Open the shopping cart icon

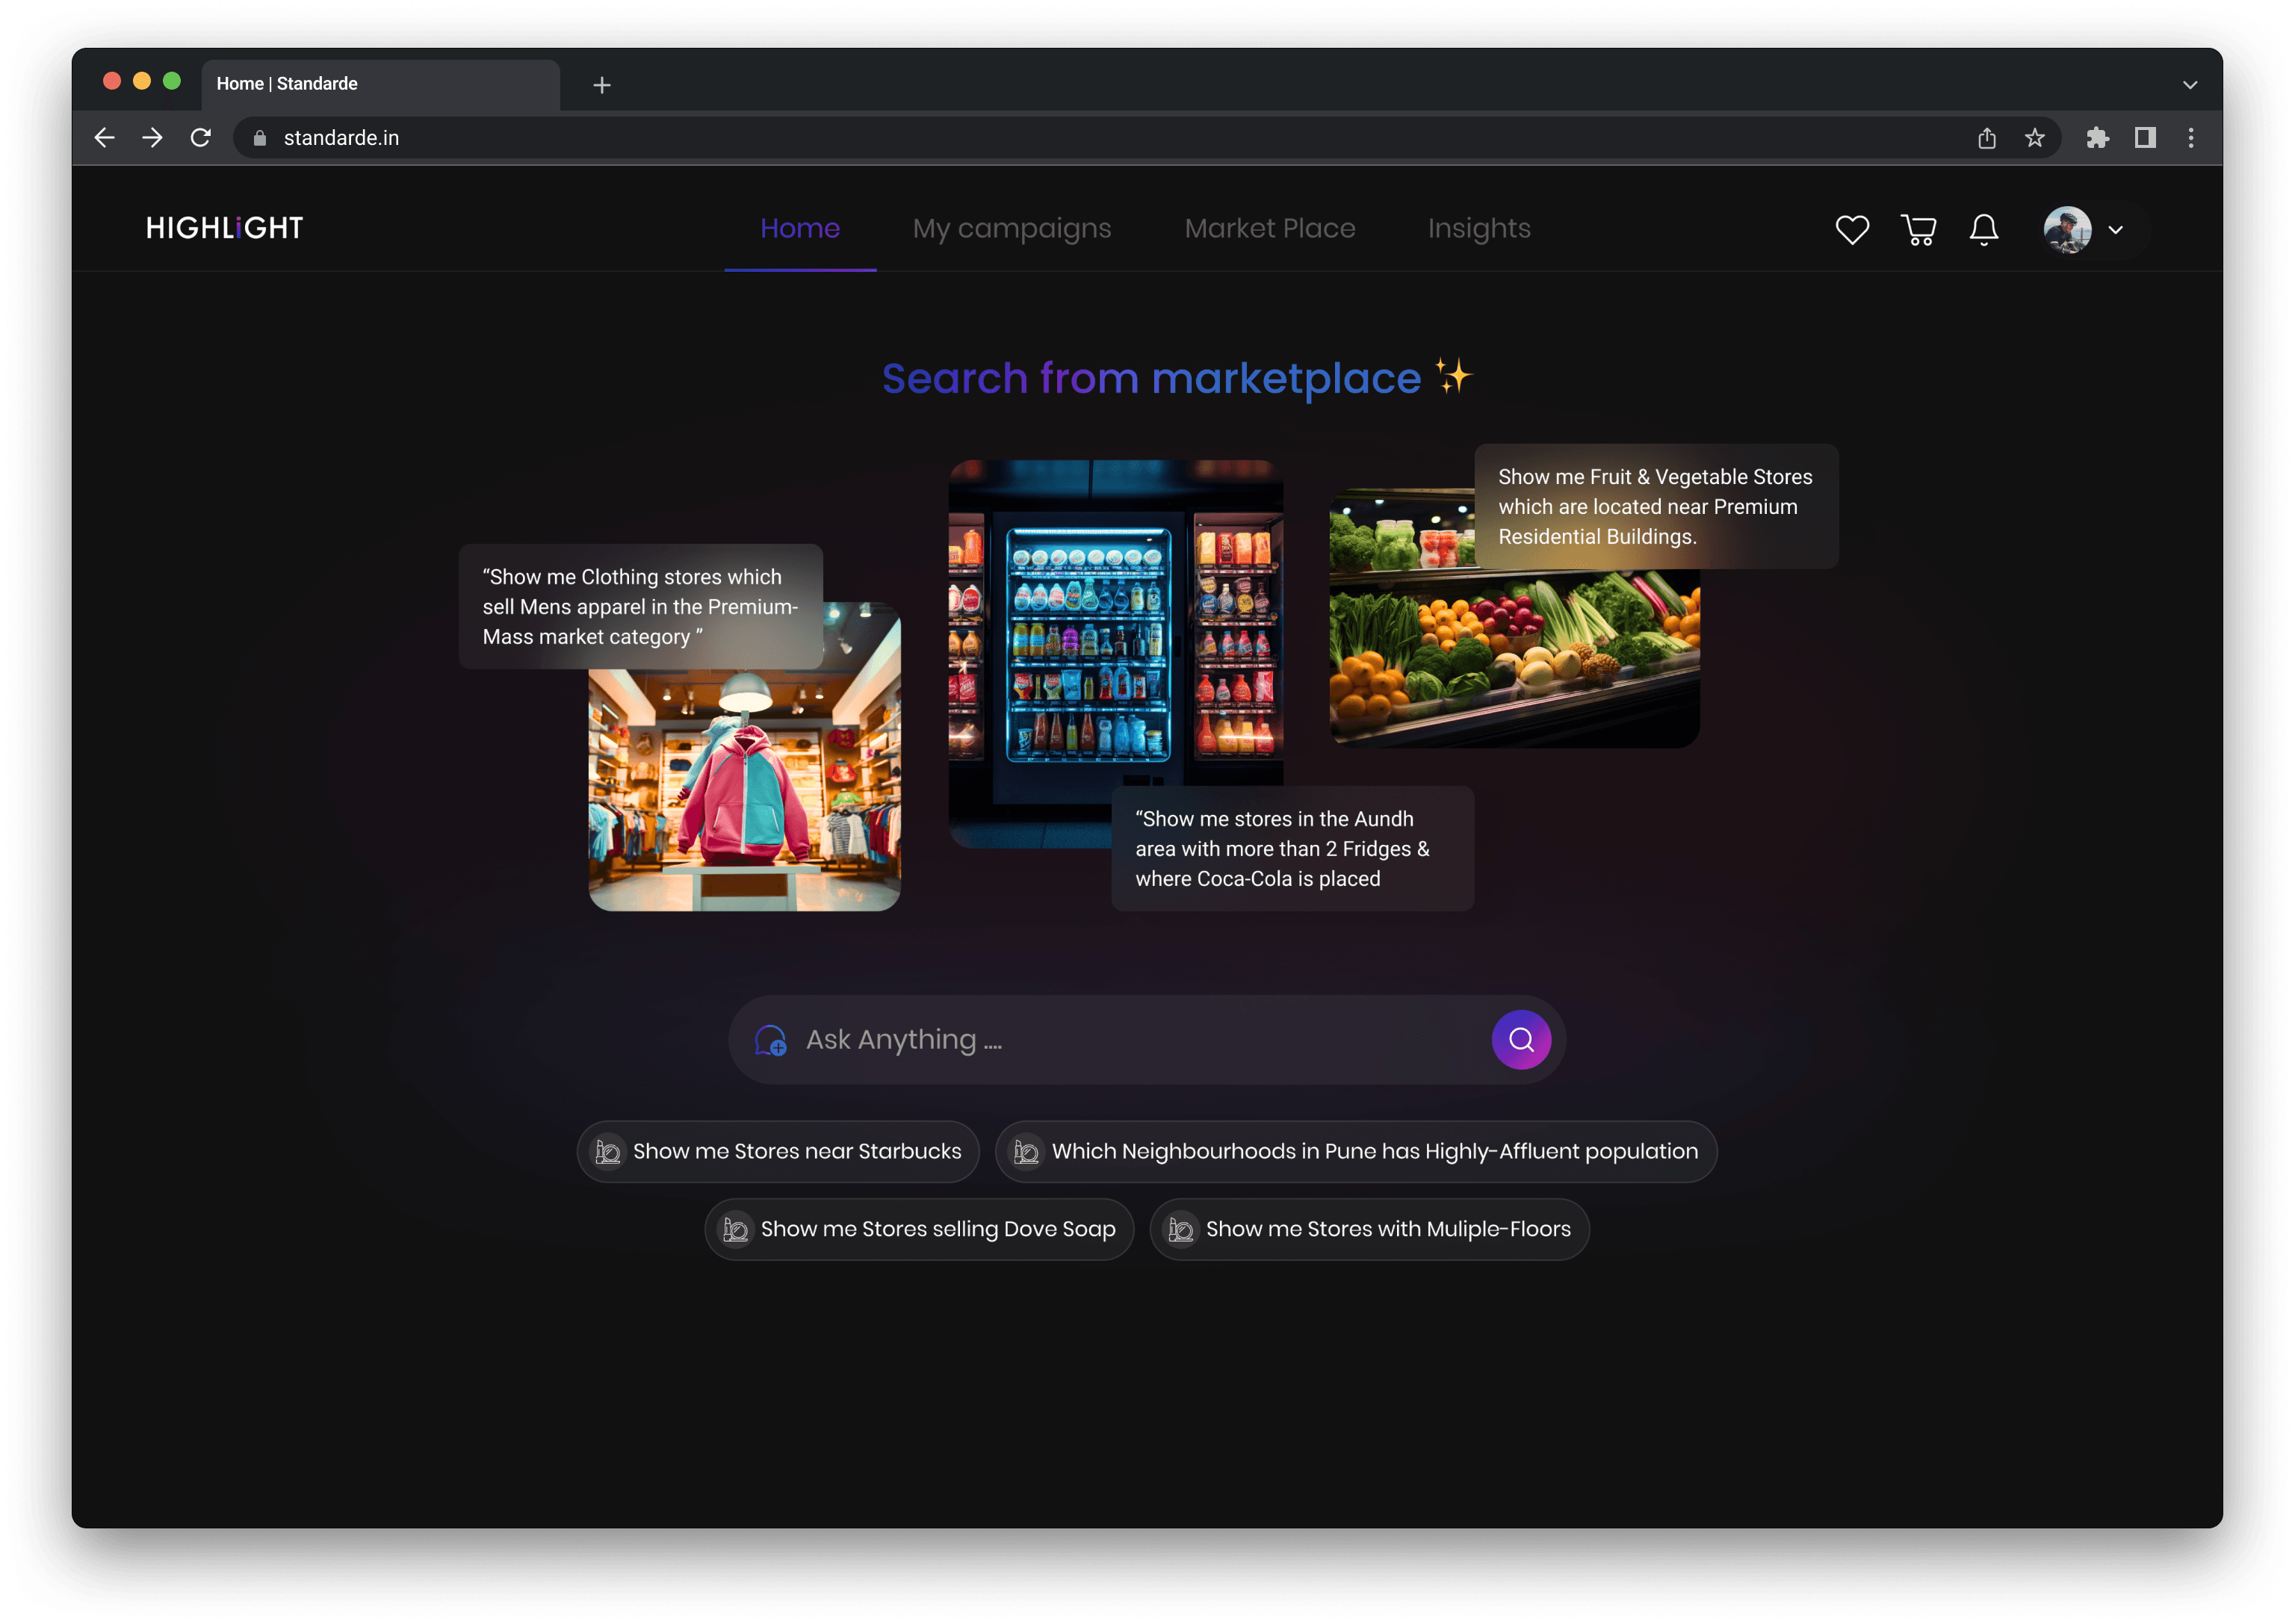1917,229
